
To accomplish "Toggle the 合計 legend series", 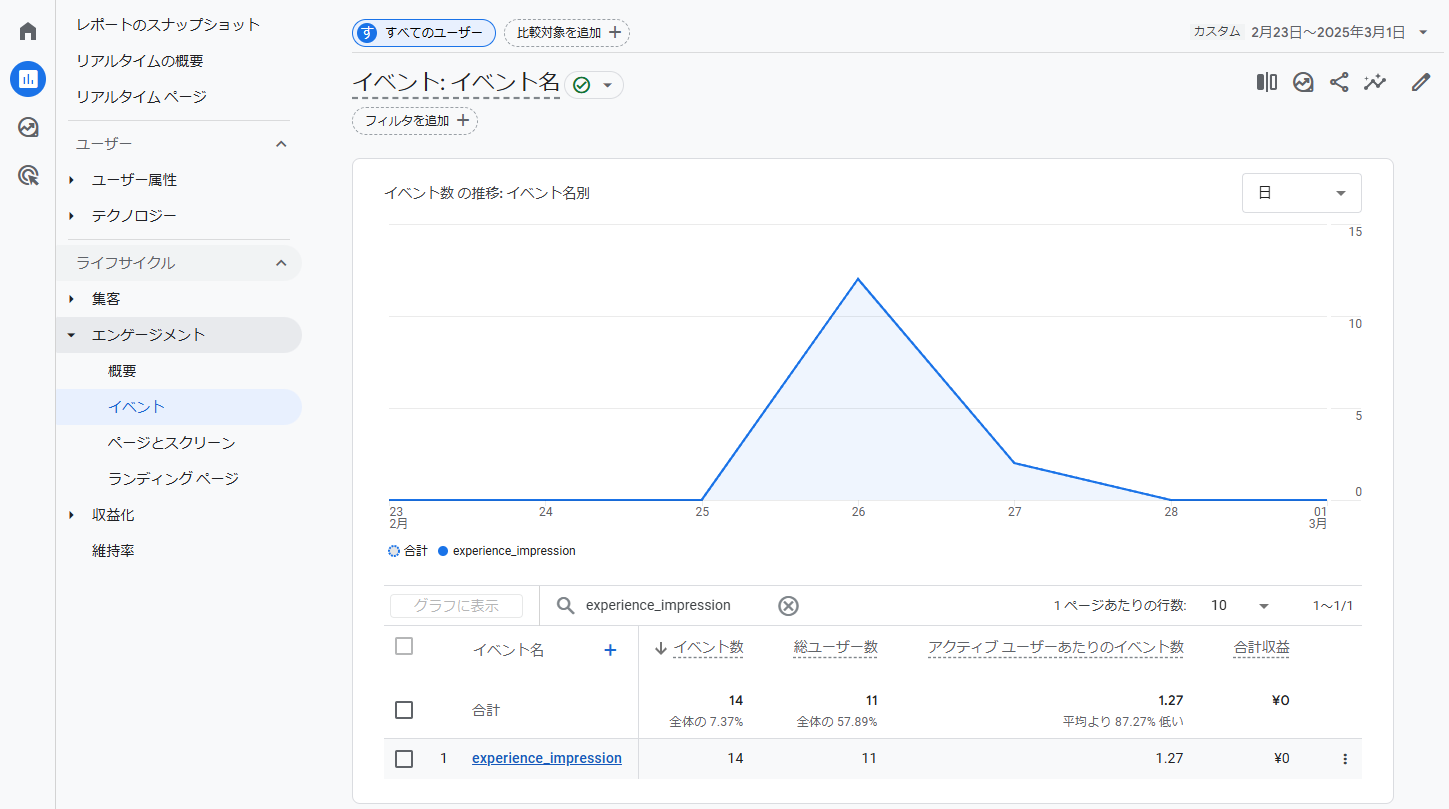I will coord(408,551).
